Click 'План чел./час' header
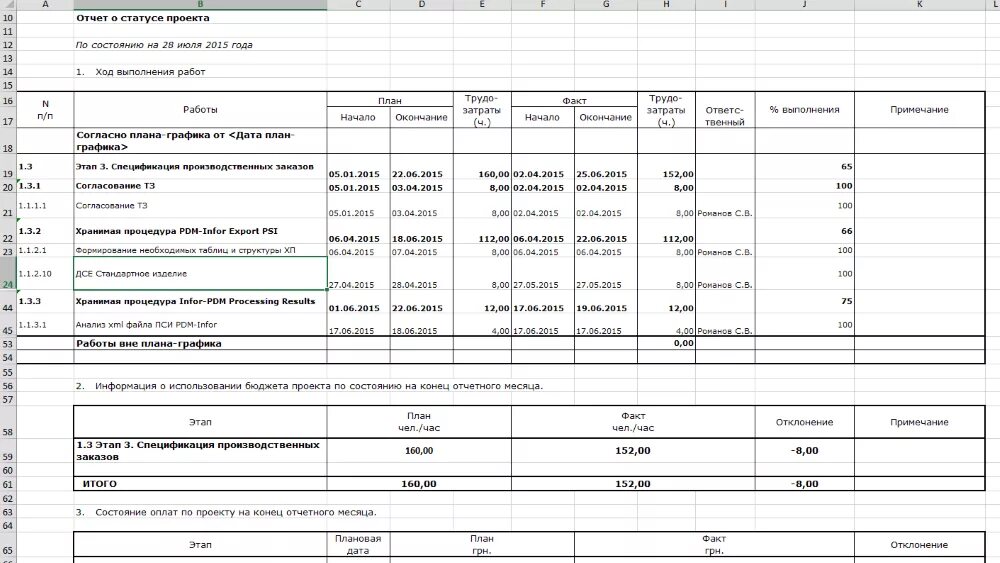The height and width of the screenshot is (563, 1000). [419, 422]
